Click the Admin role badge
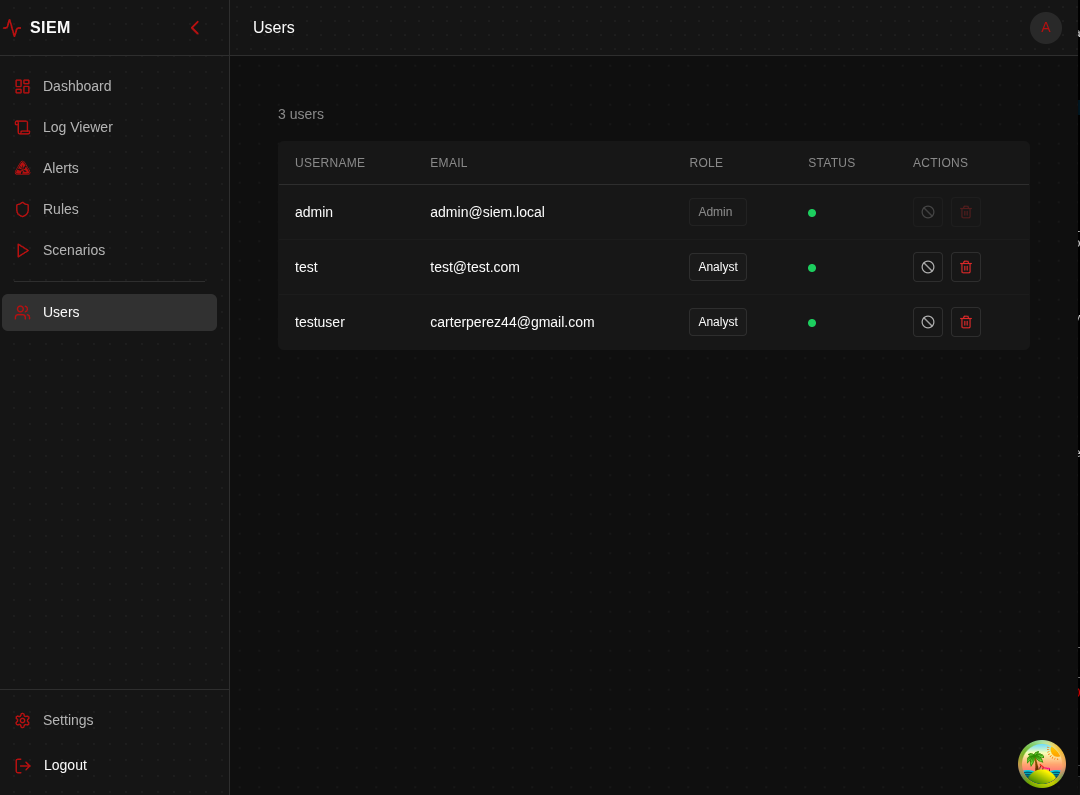1080x795 pixels. point(718,212)
